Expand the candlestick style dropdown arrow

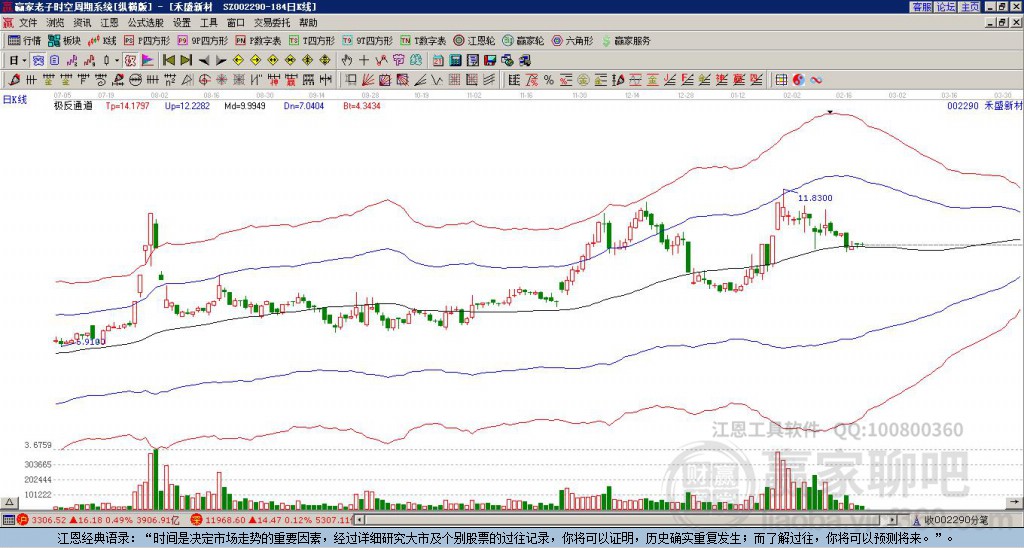click(117, 61)
